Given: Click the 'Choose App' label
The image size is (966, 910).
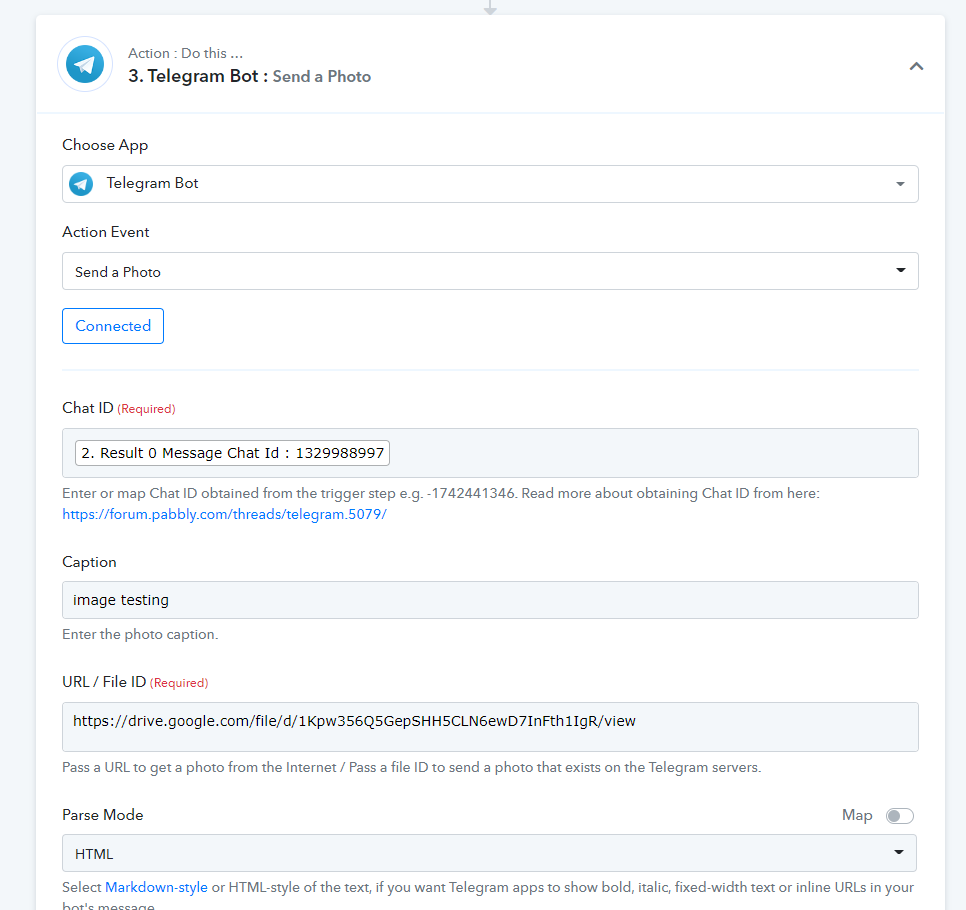Looking at the screenshot, I should click(x=105, y=145).
